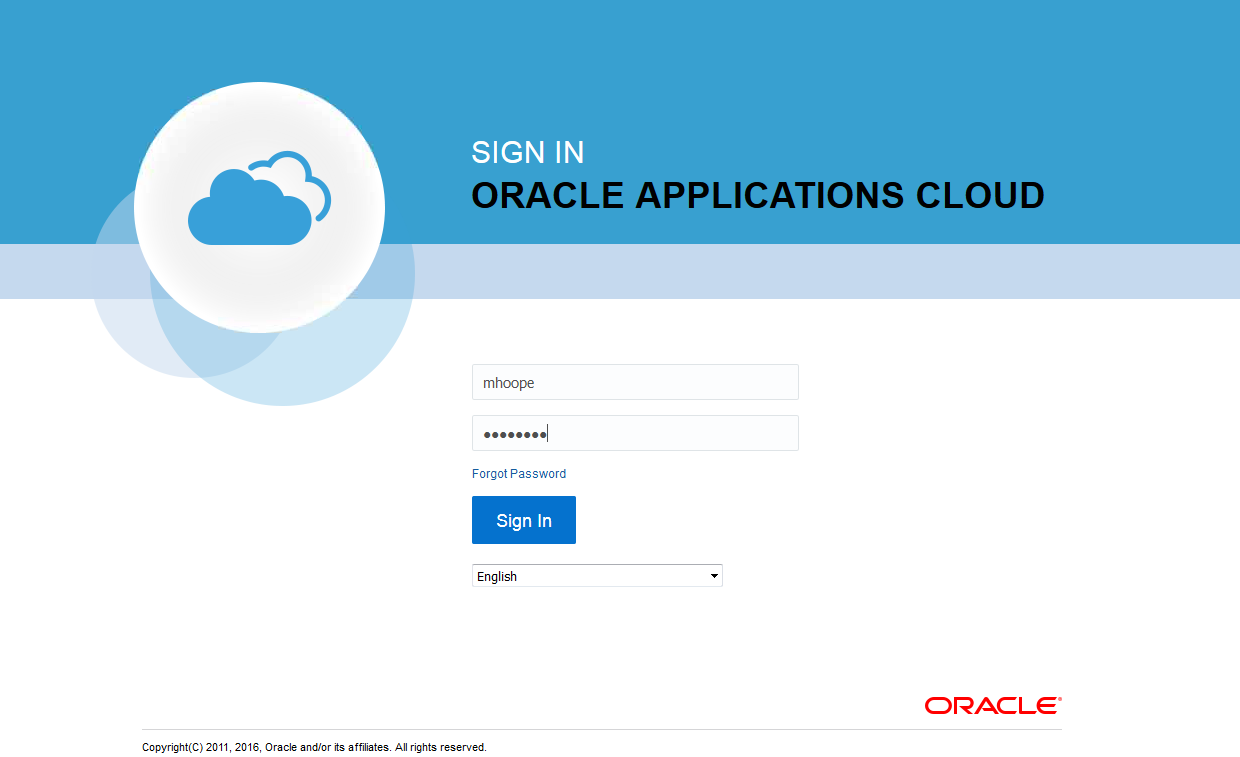This screenshot has width=1240, height=757.
Task: Click the dropdown arrow next to English
Action: point(714,575)
